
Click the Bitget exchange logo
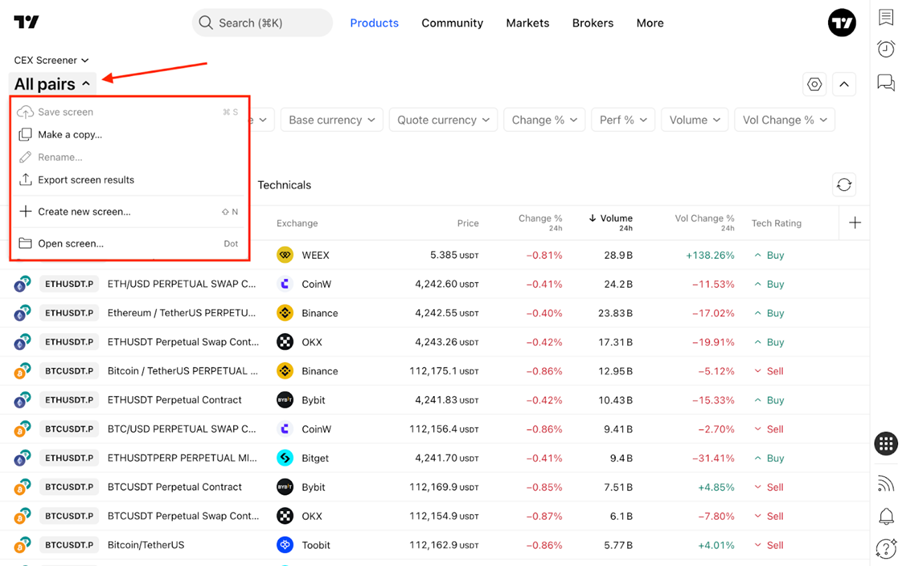285,458
